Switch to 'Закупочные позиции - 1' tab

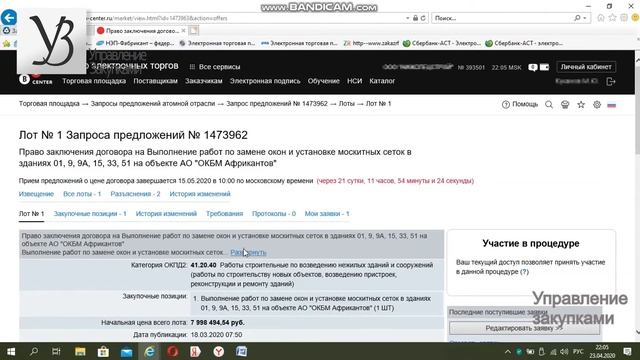(90, 213)
